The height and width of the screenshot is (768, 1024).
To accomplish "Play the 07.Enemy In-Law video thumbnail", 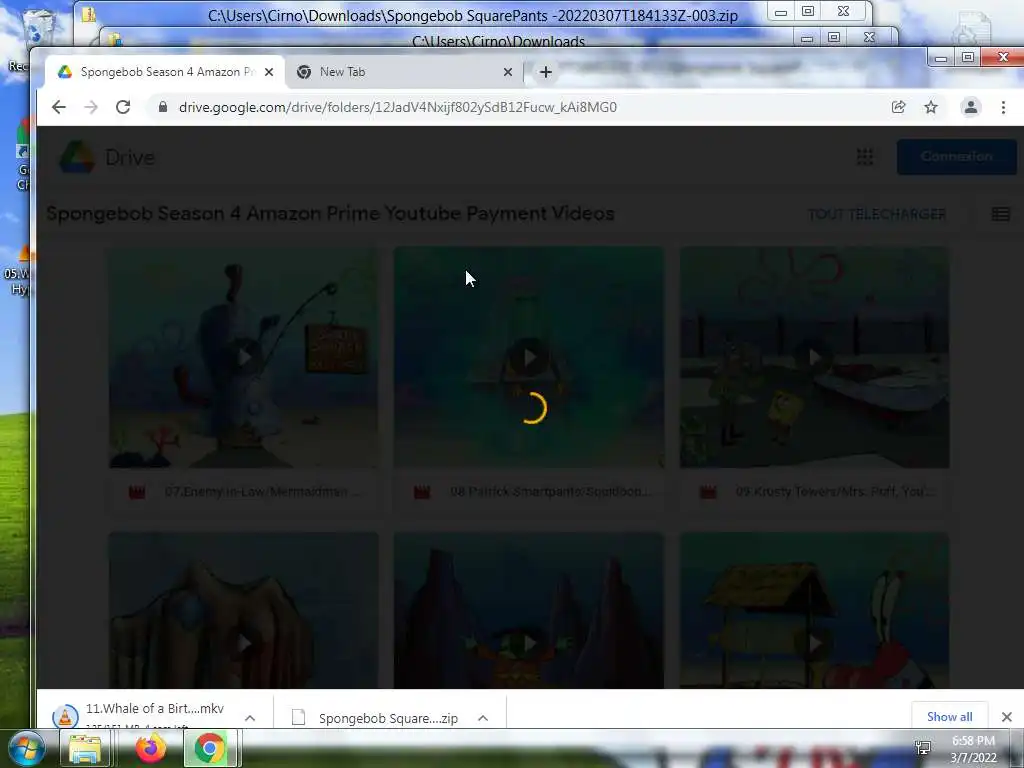I will coord(243,357).
